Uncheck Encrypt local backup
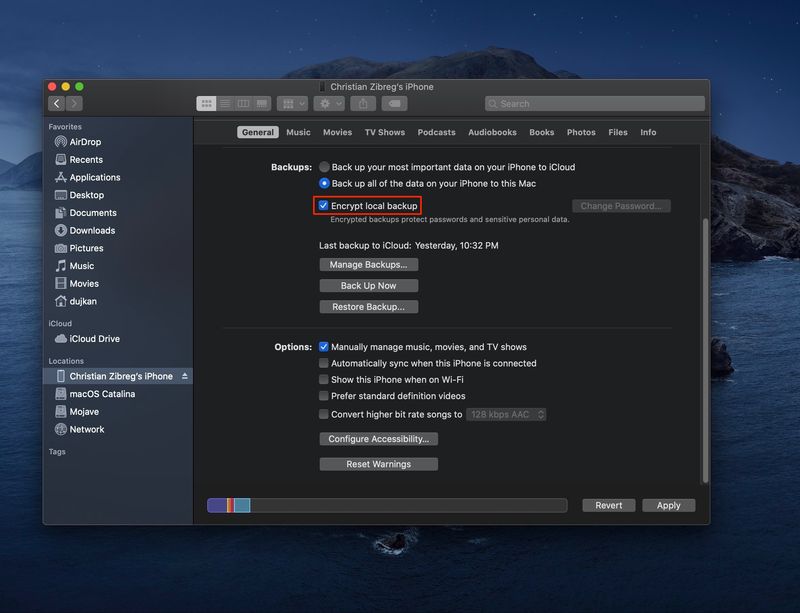 (323, 206)
